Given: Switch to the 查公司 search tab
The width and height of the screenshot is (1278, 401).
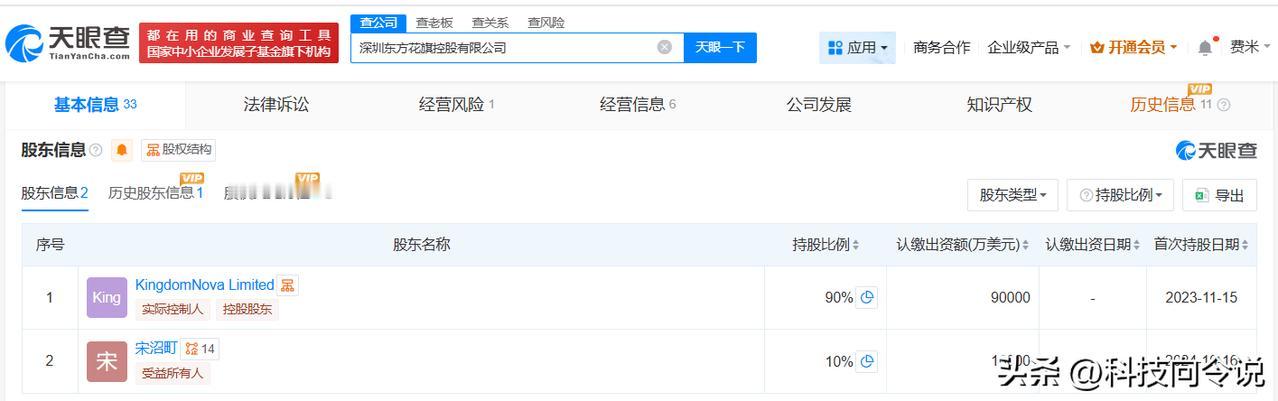Looking at the screenshot, I should pos(379,22).
